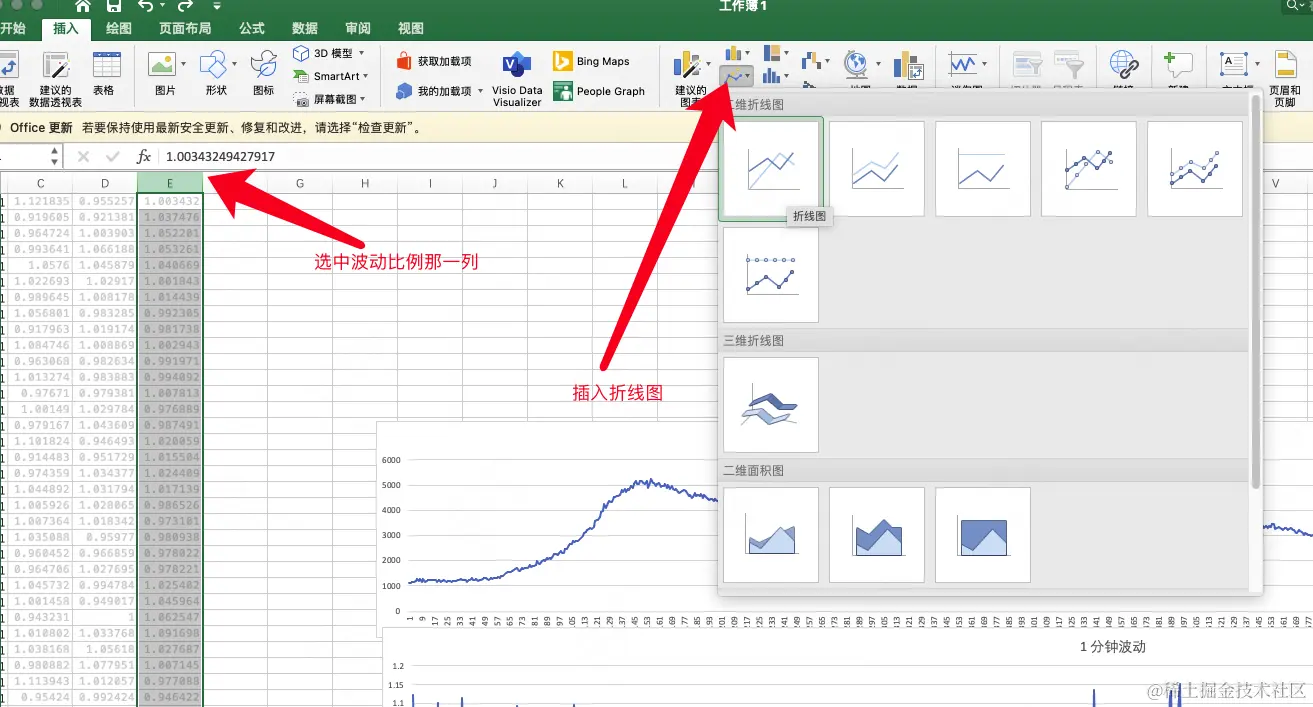This screenshot has height=707, width=1313.
Task: Select the stacked line with markers thumbnail
Action: point(1195,168)
